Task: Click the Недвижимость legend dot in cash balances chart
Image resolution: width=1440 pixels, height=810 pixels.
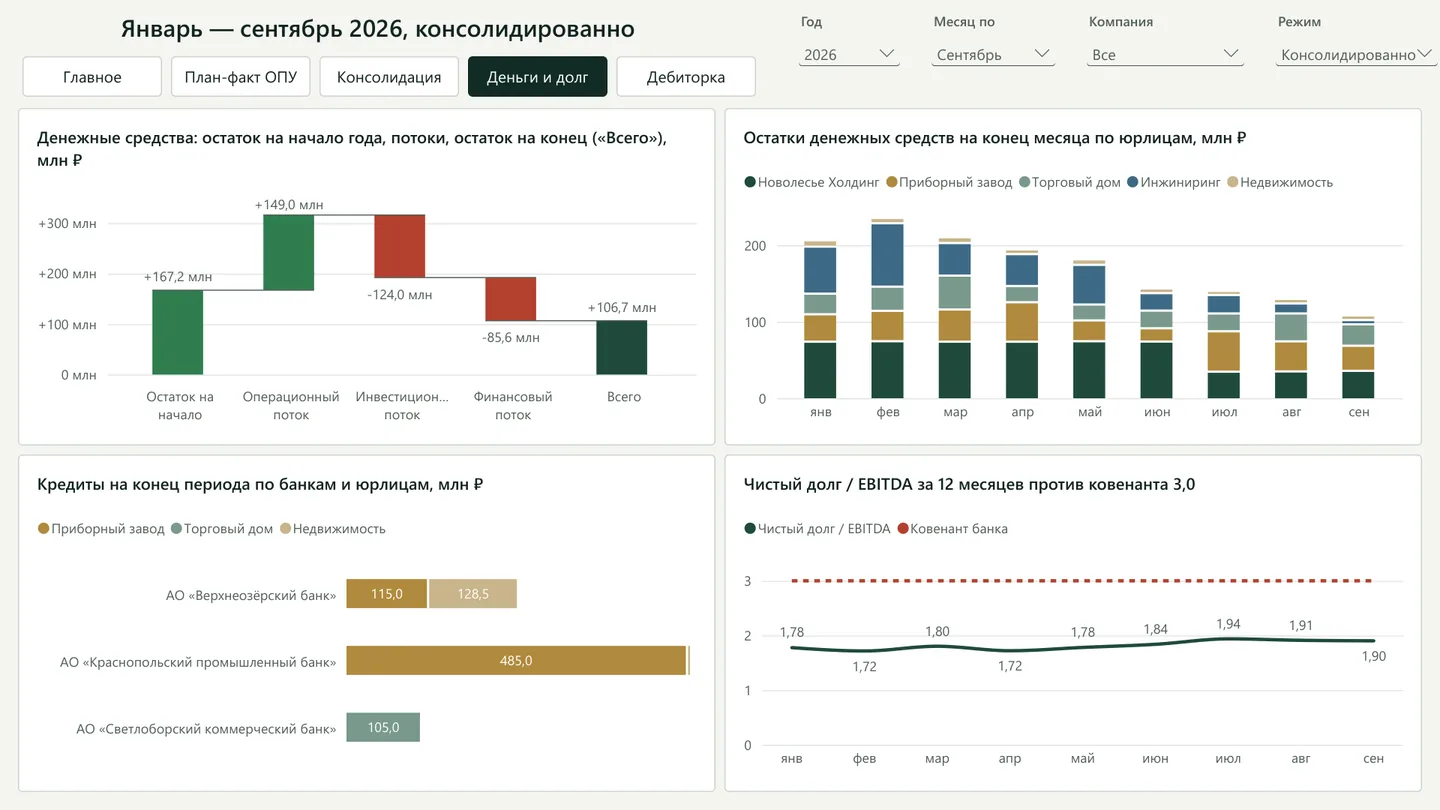Action: click(1232, 182)
